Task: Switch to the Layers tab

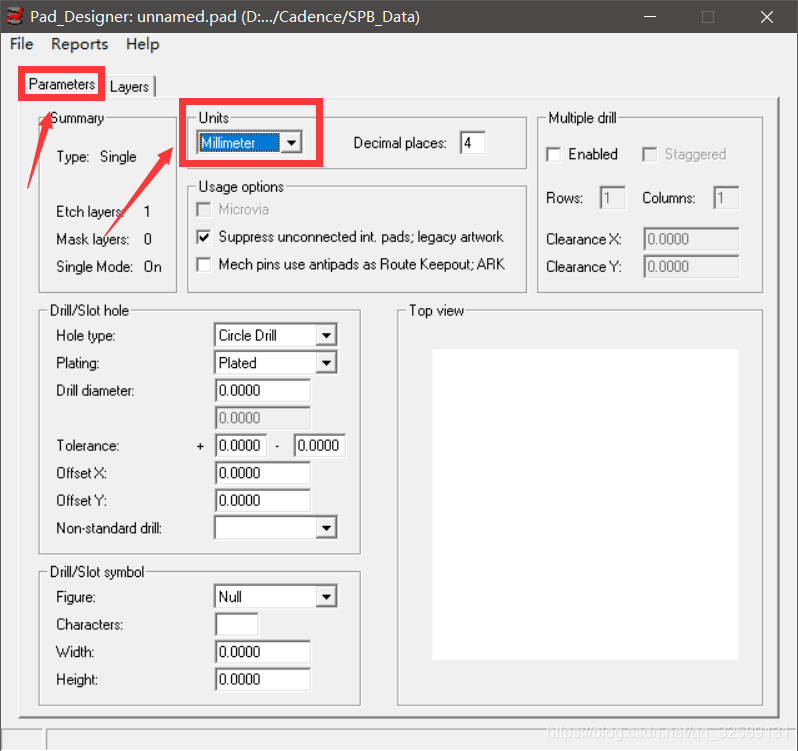Action: click(129, 86)
